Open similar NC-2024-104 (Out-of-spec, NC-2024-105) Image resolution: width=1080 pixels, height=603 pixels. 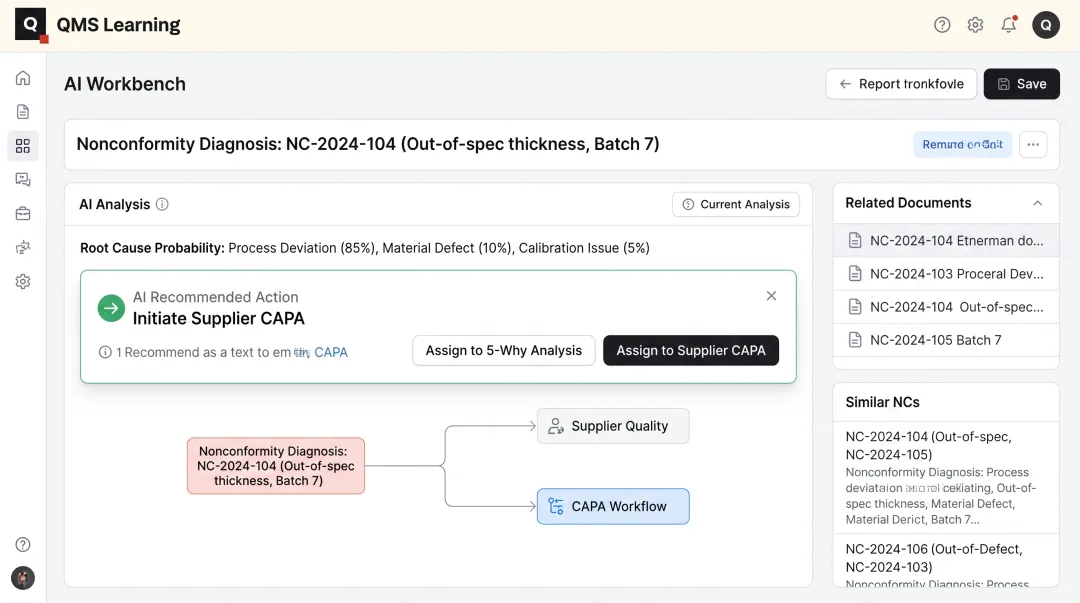(x=946, y=478)
